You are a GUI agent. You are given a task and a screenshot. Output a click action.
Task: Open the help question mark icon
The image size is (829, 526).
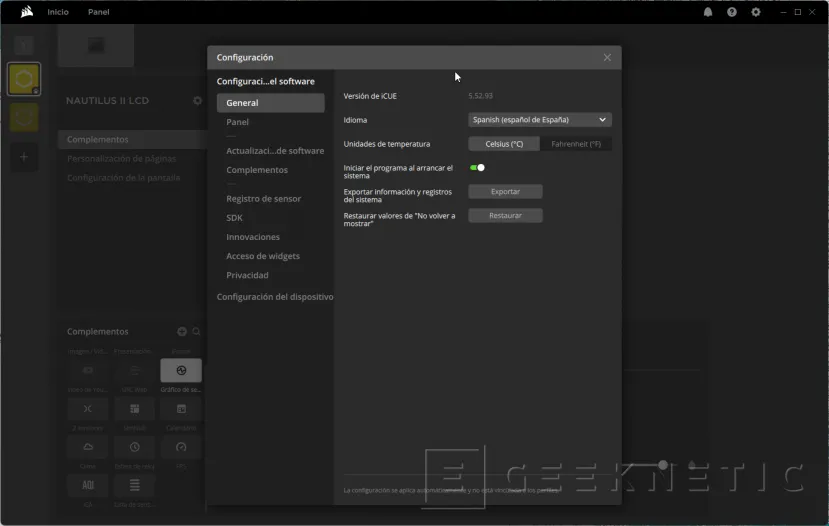coord(732,12)
